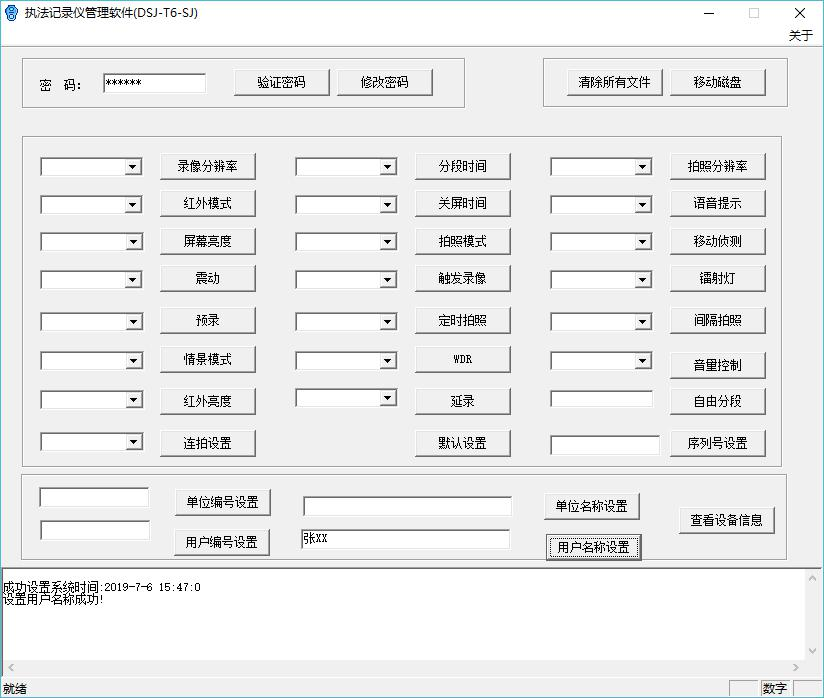Screen dimensions: 824x698
Task: Click the 验证密码 button
Action: (x=281, y=82)
